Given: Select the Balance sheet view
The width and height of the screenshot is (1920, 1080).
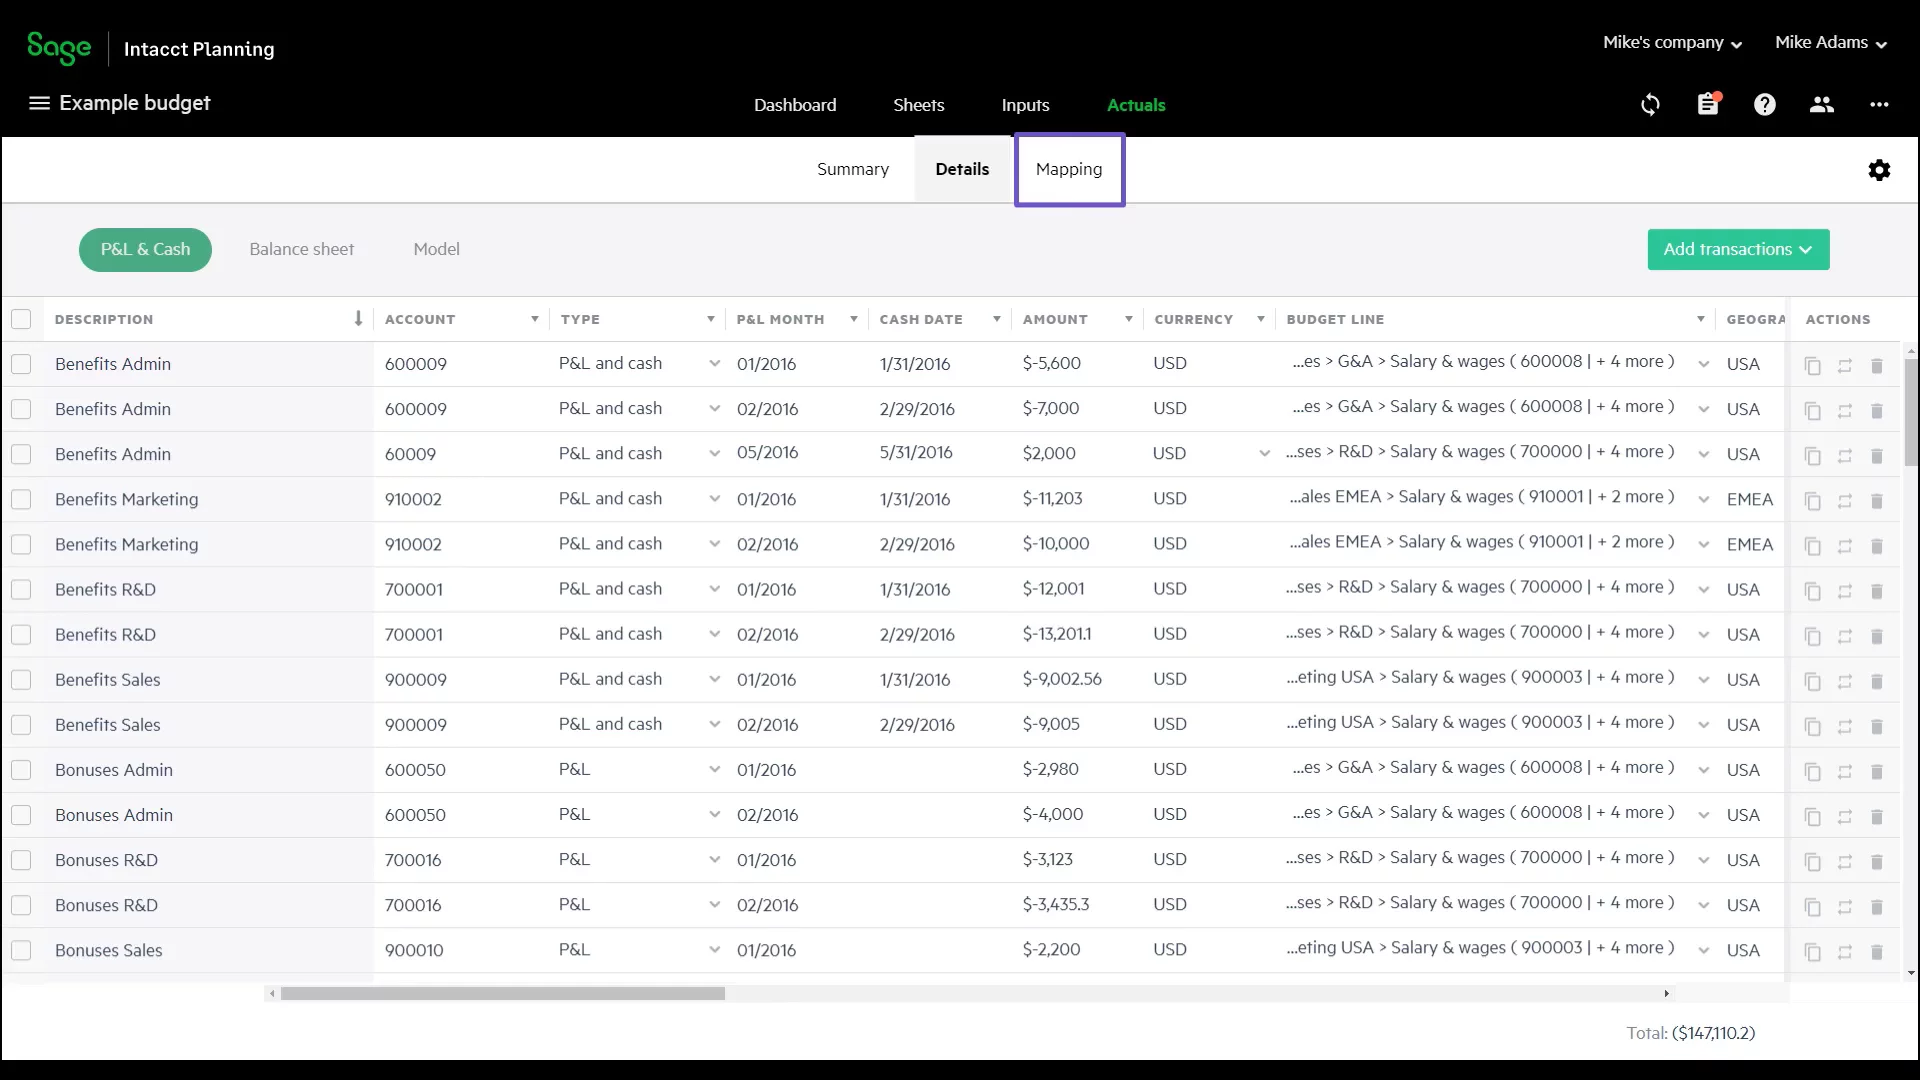Looking at the screenshot, I should (x=301, y=249).
